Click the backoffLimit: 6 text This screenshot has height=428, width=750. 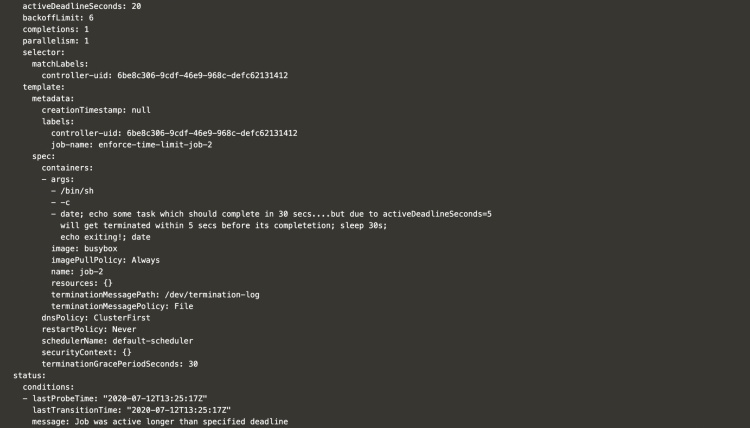pyautogui.click(x=58, y=18)
